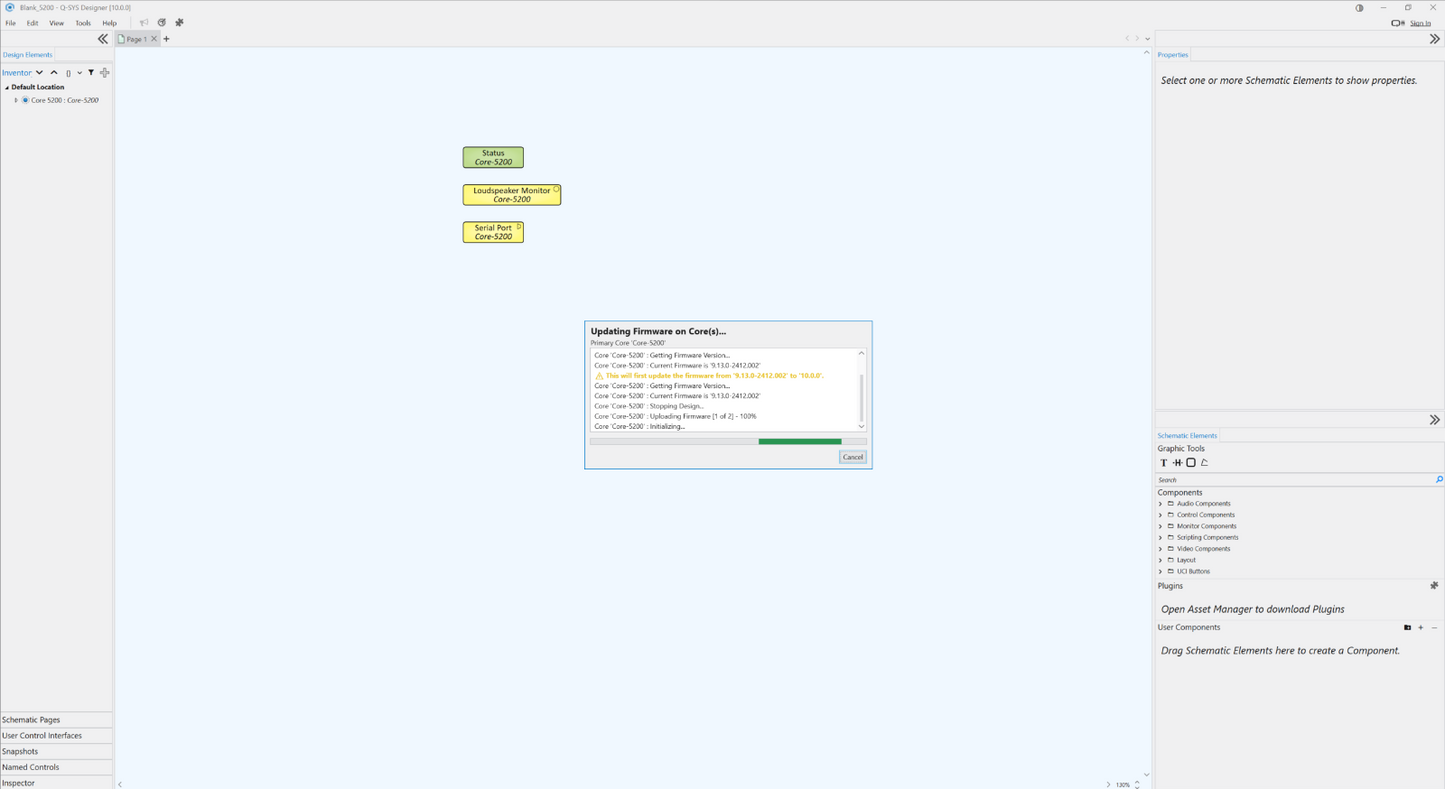Select the signal connector graphic tool
1445x789 pixels.
coord(1177,463)
